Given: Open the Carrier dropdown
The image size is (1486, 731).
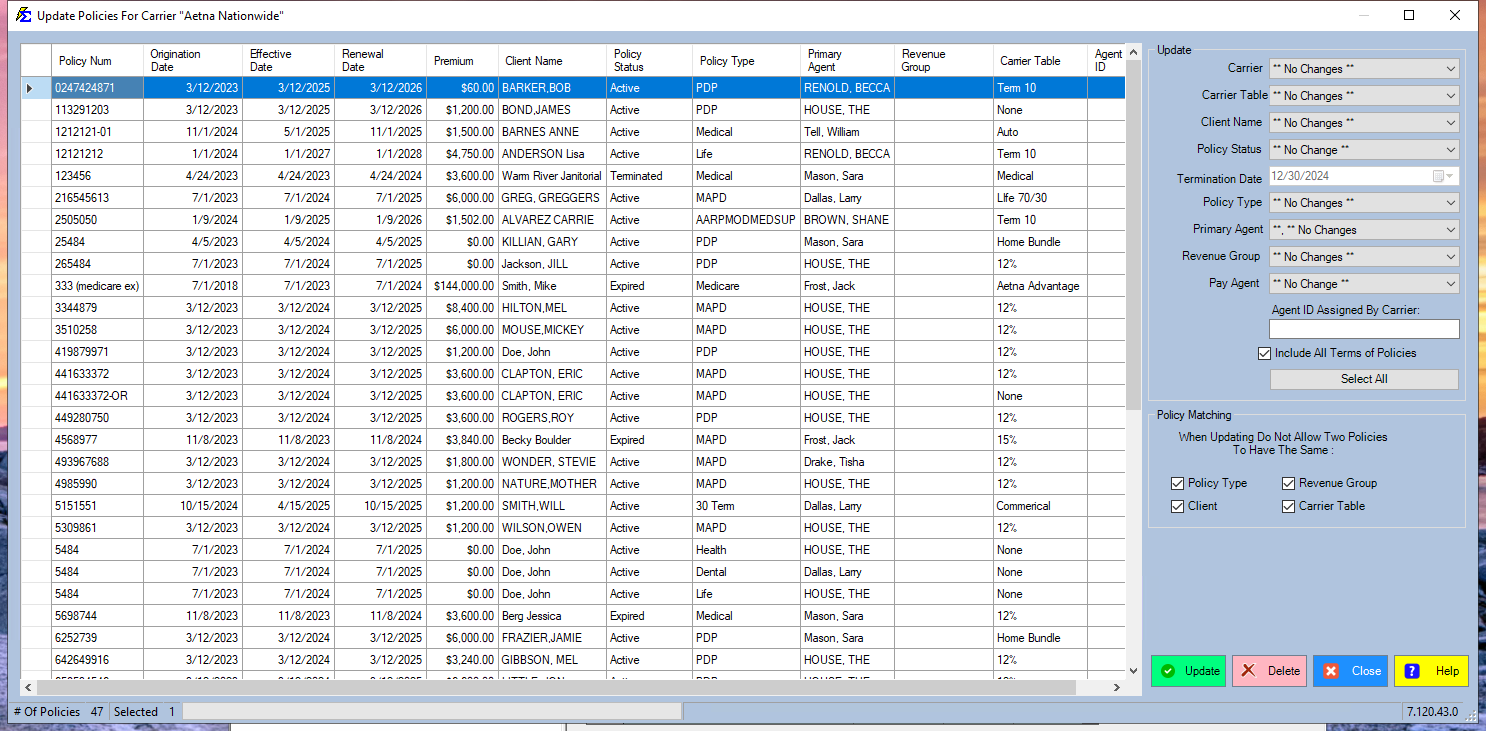Looking at the screenshot, I should (1363, 69).
